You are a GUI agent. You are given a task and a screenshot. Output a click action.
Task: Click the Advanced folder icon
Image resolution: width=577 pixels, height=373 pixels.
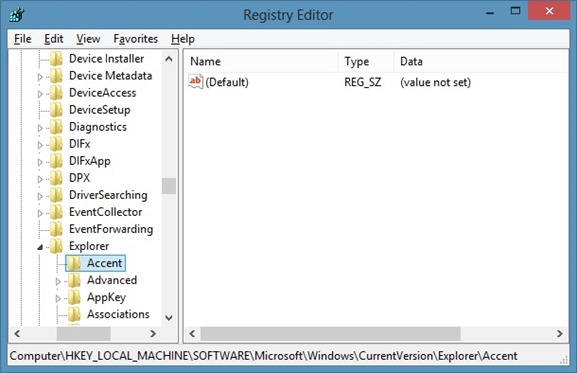click(x=74, y=280)
